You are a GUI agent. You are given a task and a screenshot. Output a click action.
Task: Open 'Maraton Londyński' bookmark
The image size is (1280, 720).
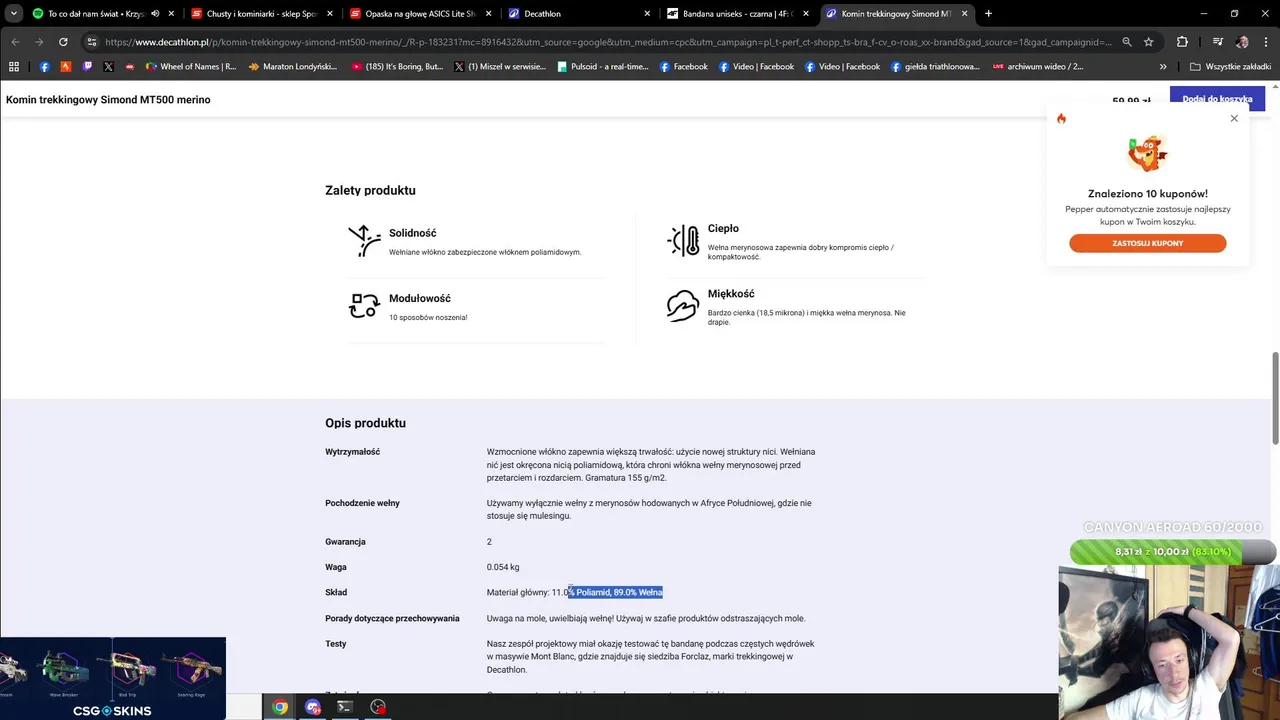[294, 67]
